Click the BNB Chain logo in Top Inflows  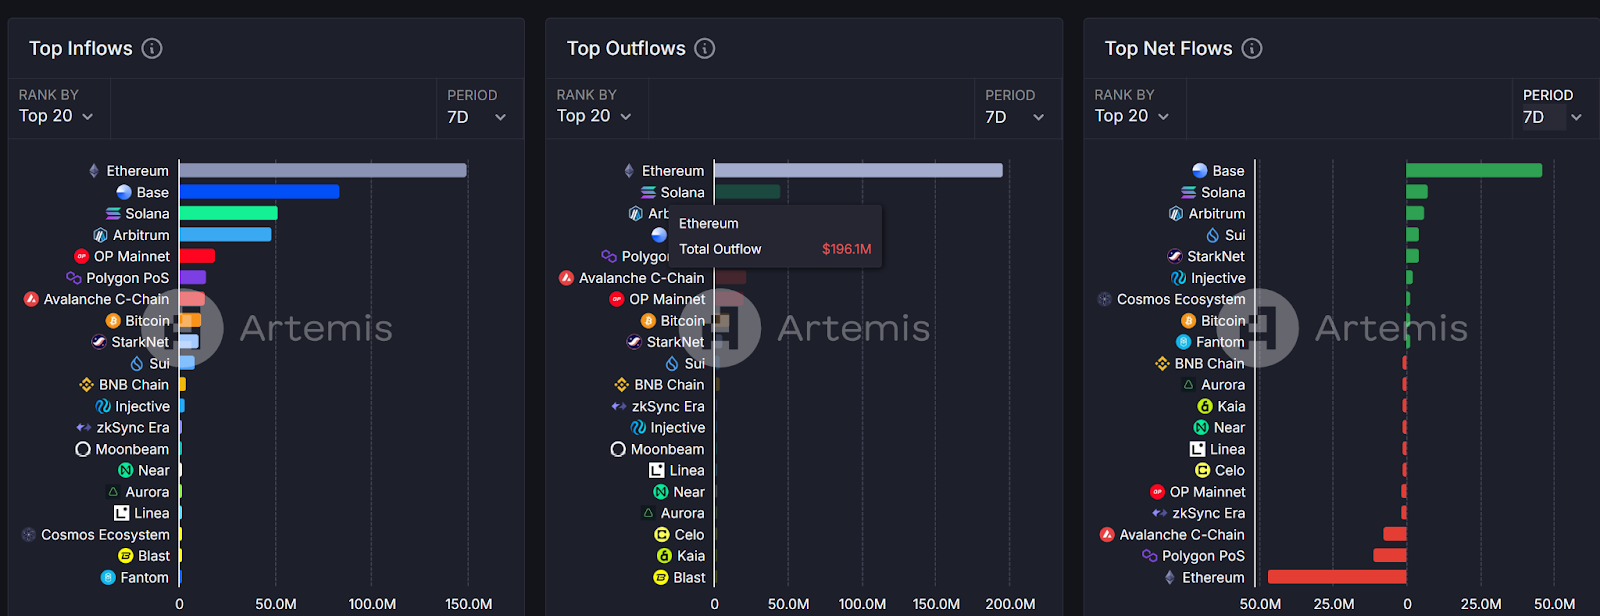point(87,385)
